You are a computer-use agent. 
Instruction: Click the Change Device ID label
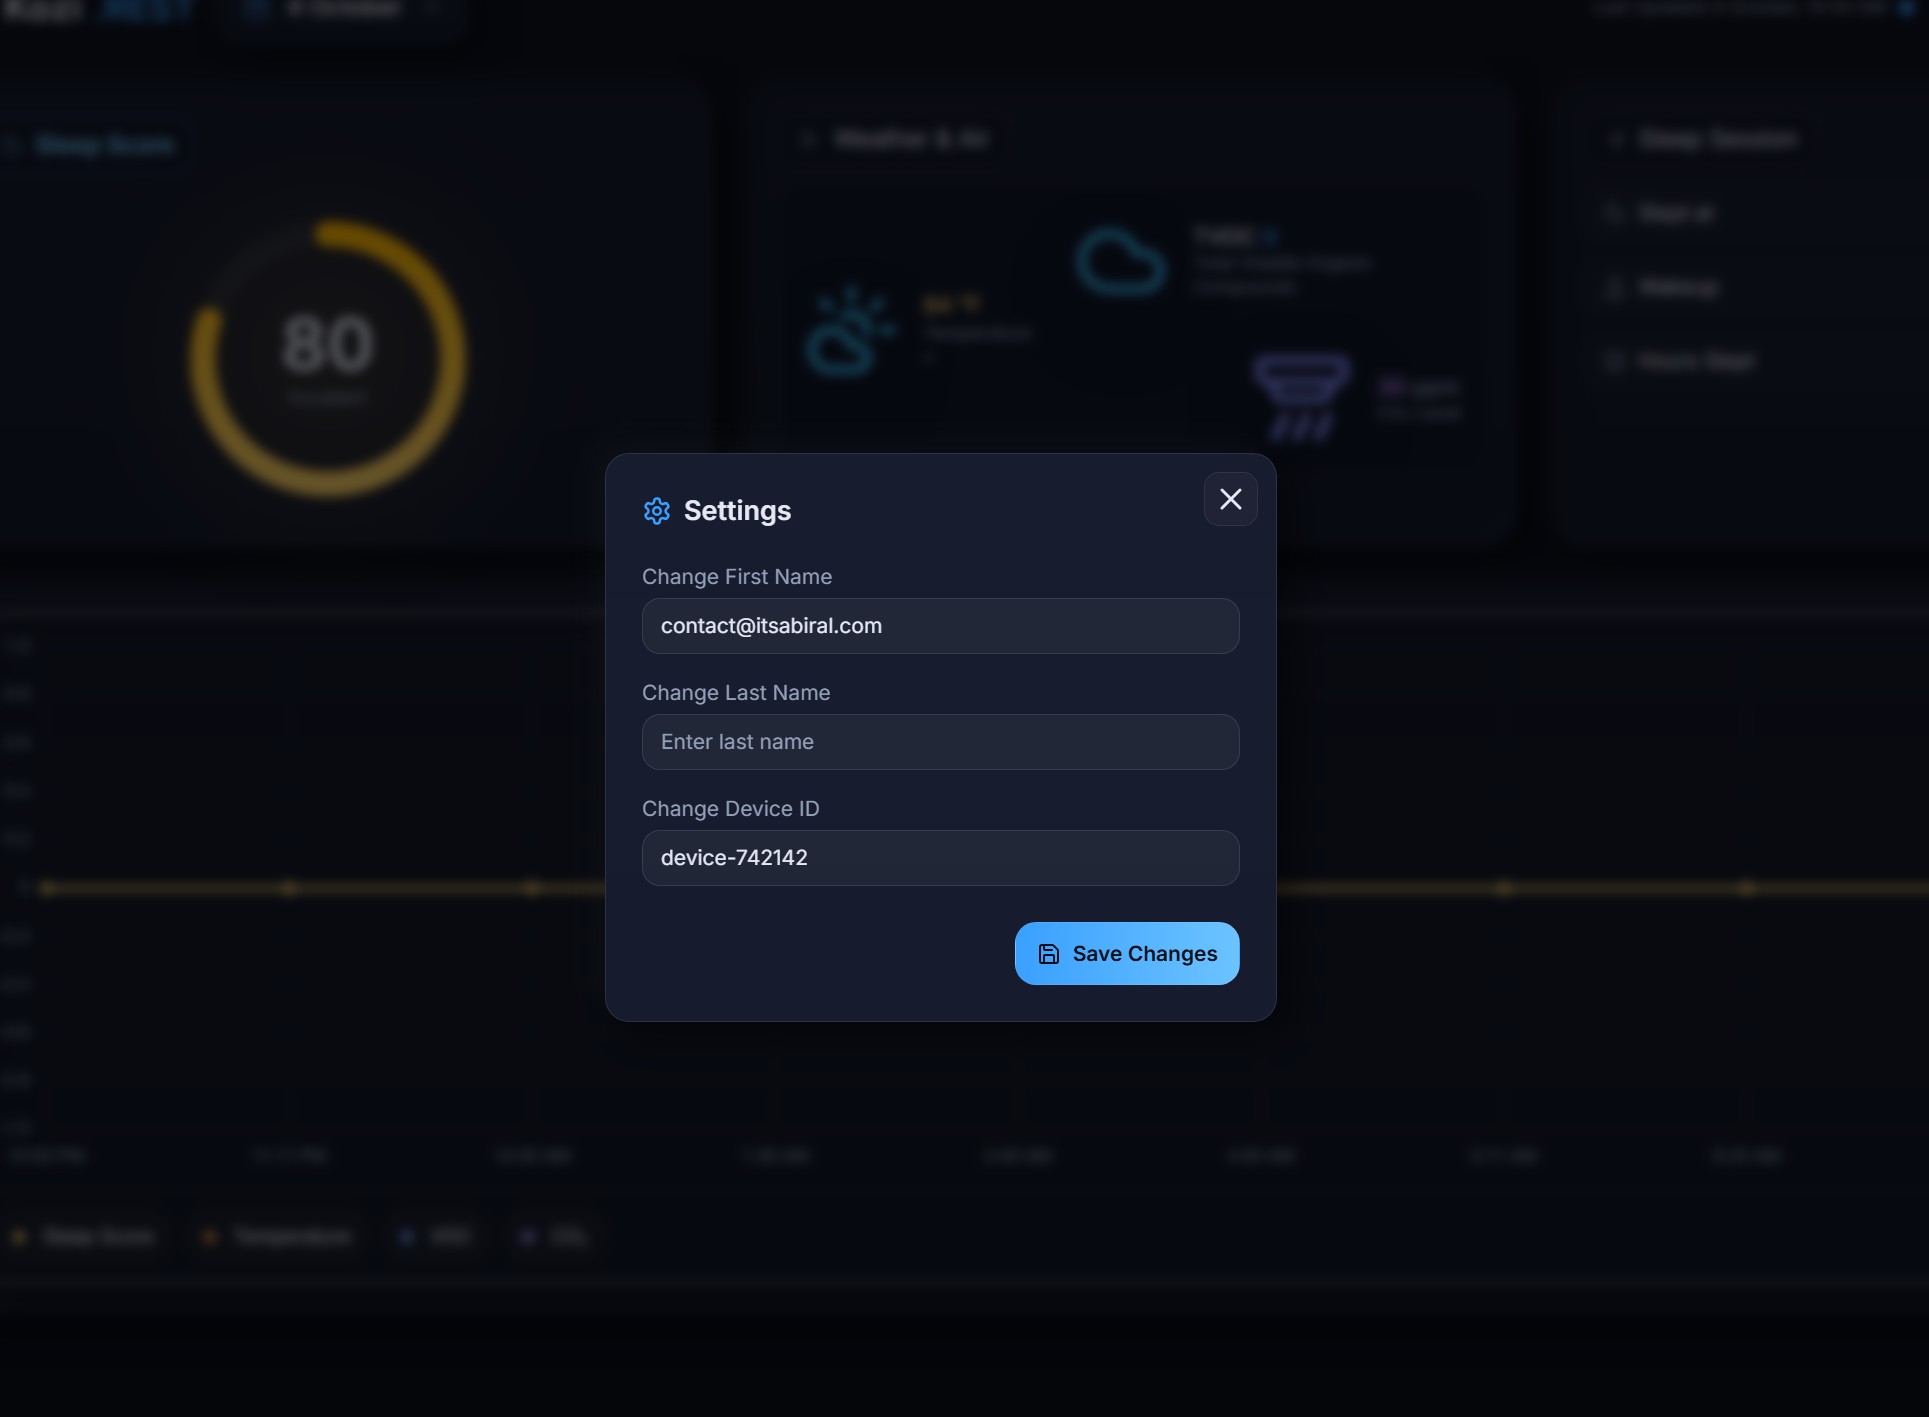pyautogui.click(x=730, y=809)
